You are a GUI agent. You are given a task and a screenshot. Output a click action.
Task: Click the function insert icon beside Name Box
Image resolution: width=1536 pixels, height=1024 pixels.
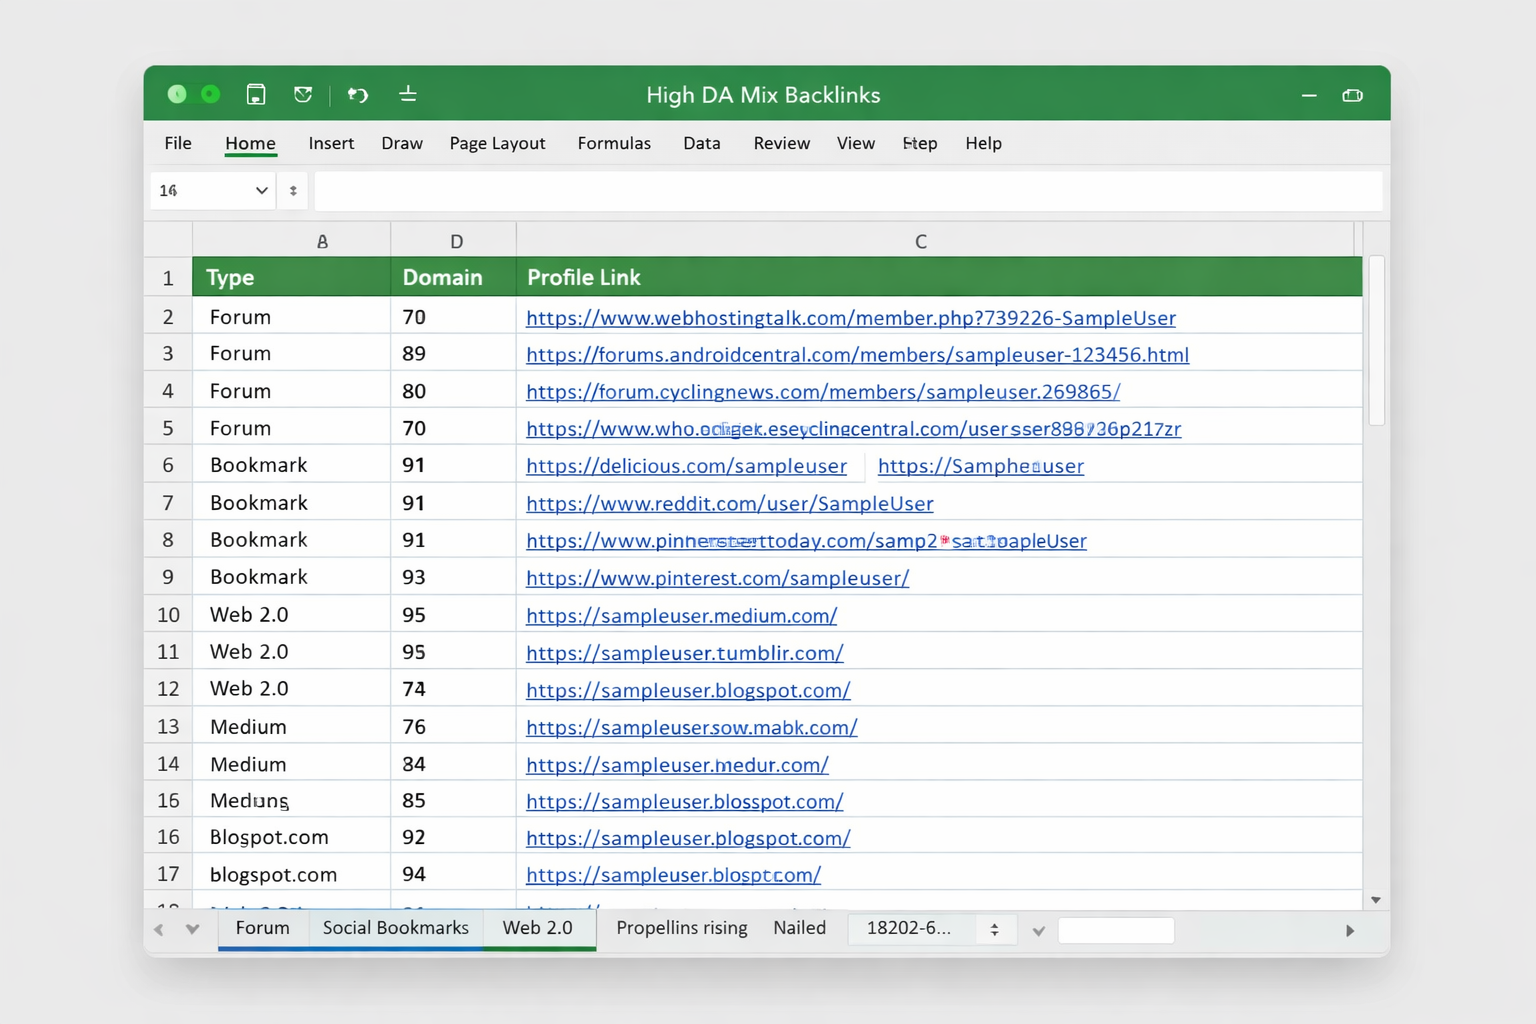pos(292,190)
